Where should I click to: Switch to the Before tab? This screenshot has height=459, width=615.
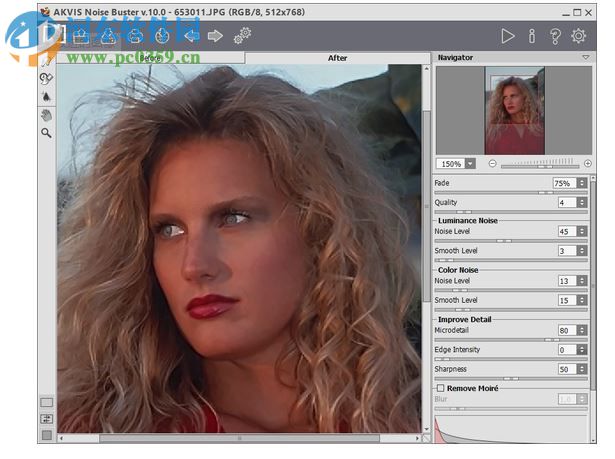click(150, 58)
